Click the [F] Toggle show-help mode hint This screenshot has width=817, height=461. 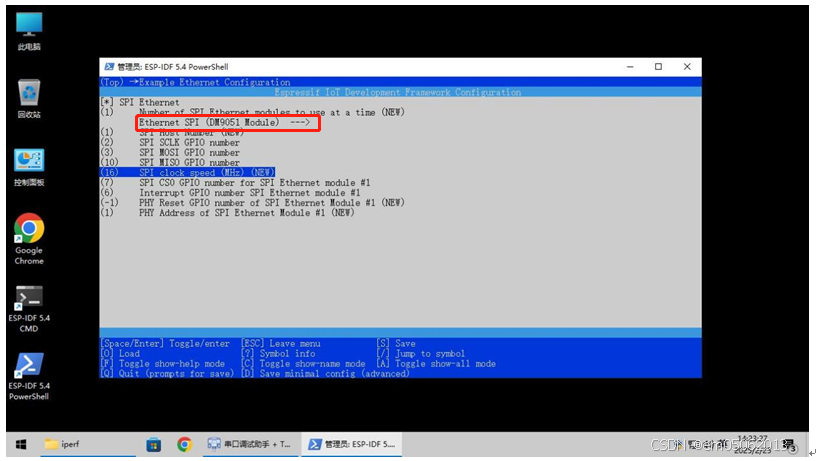tap(163, 364)
